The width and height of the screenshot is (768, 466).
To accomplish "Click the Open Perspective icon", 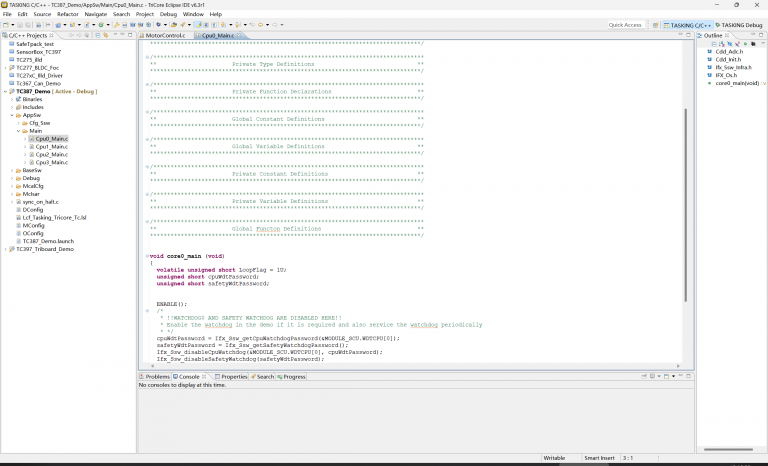I will click(x=655, y=25).
